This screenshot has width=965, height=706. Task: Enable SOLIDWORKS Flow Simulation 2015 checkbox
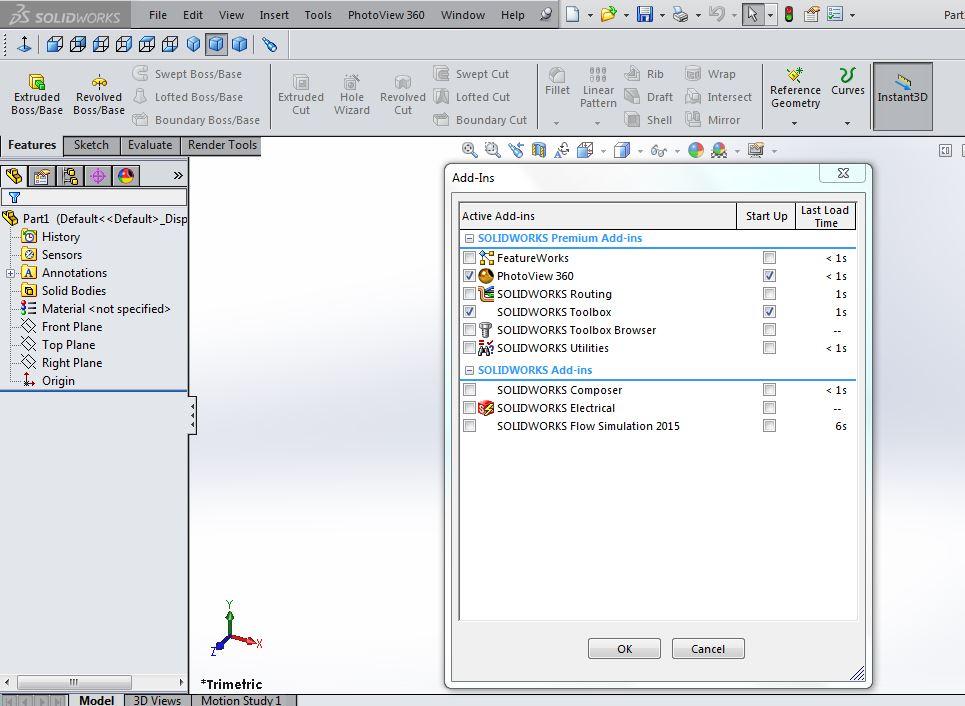point(470,425)
